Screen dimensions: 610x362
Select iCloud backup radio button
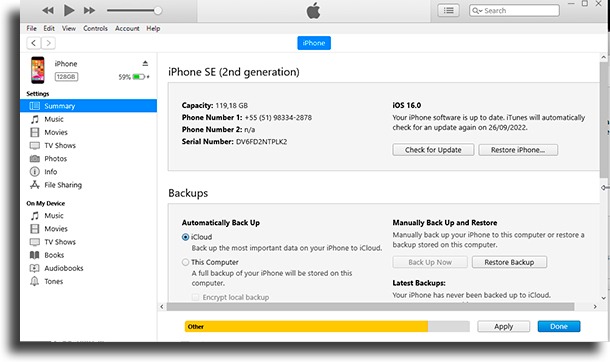coord(186,237)
